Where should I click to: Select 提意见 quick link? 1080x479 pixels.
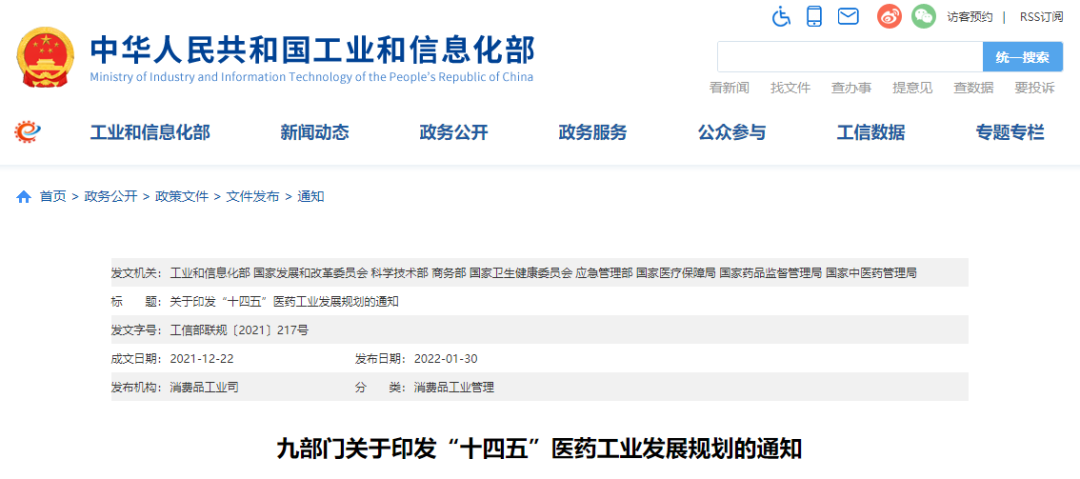[x=913, y=88]
